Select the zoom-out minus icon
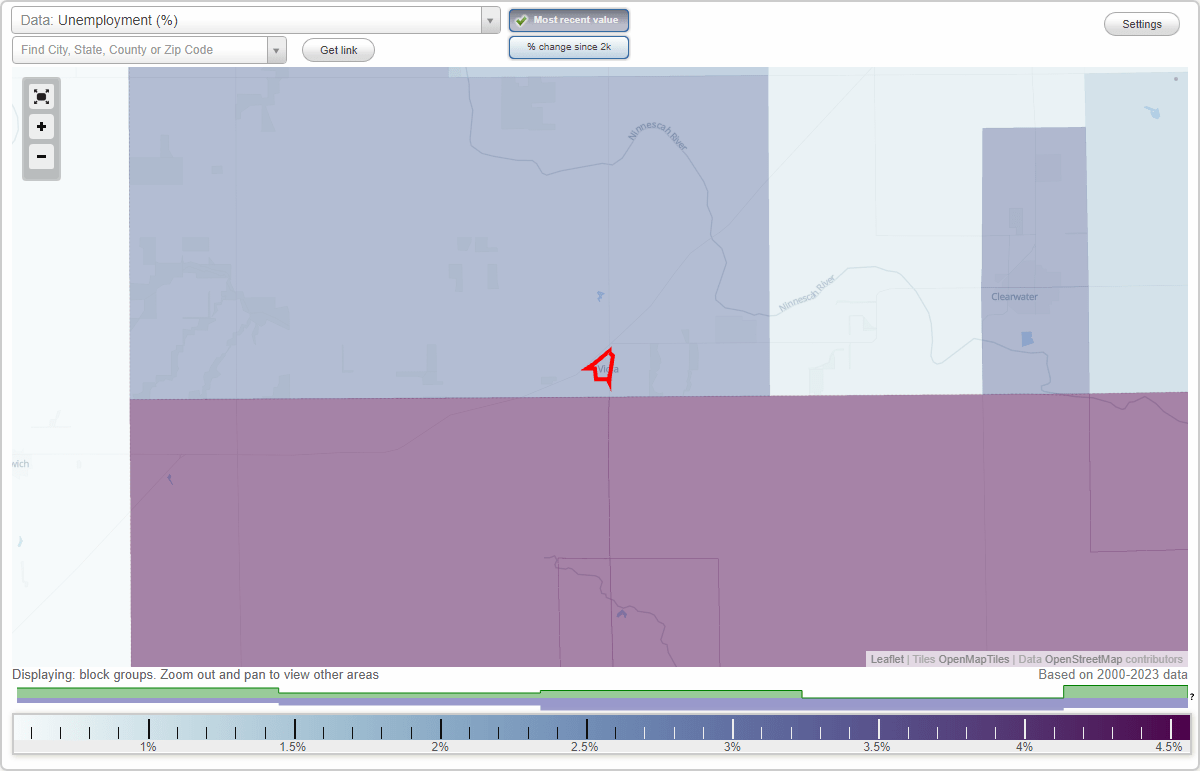The image size is (1200, 771). [x=41, y=157]
